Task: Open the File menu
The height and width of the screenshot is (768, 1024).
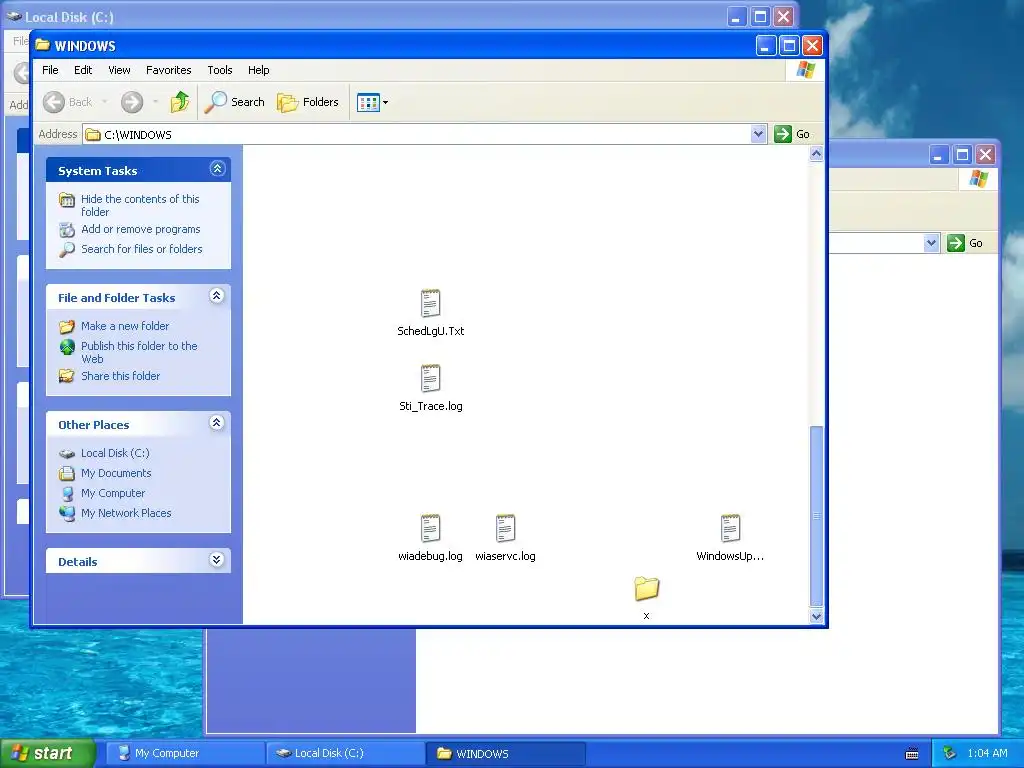Action: tap(50, 70)
